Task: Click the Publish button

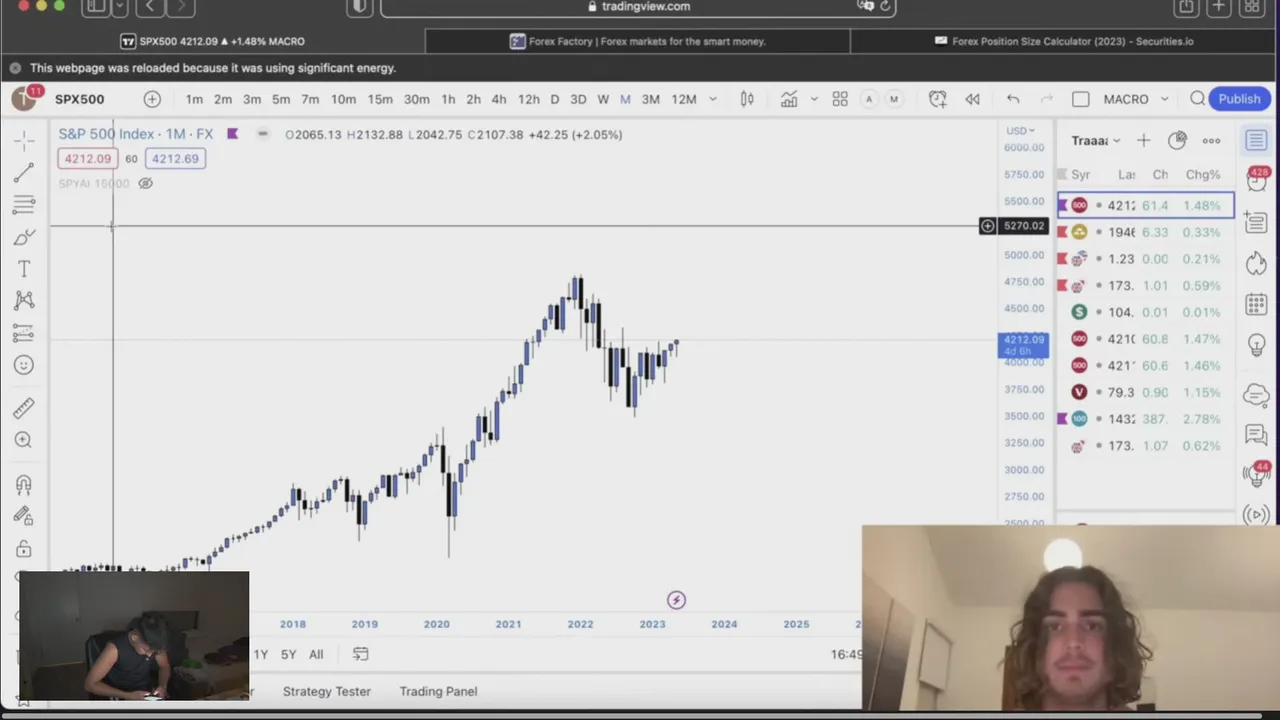Action: [x=1240, y=99]
